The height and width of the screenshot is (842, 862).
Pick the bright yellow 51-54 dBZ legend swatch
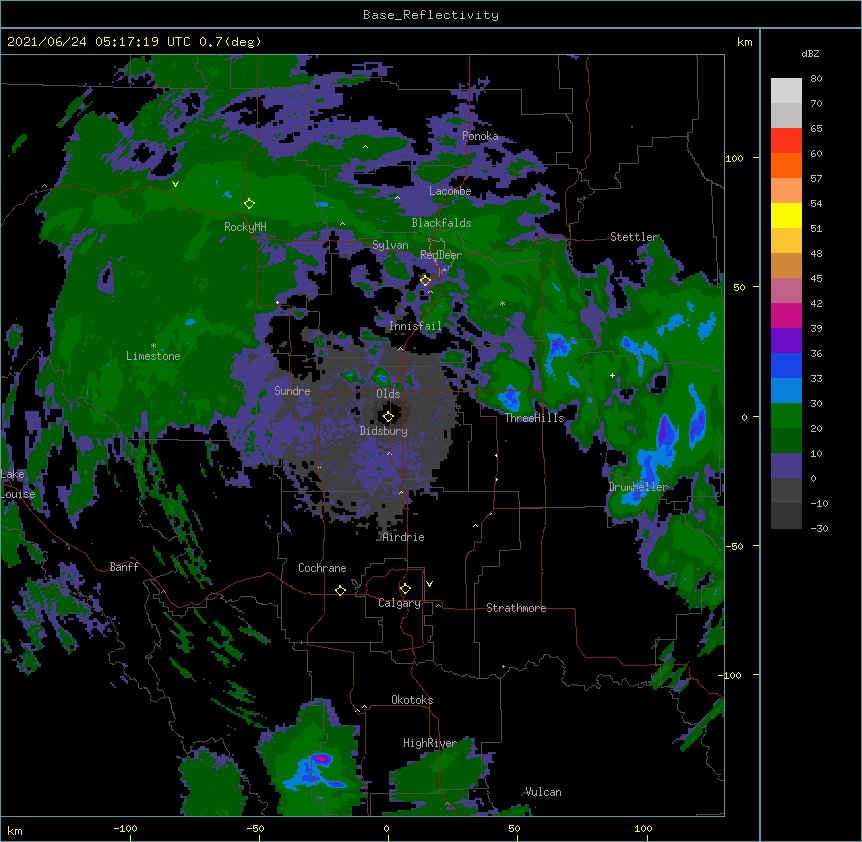click(x=786, y=215)
